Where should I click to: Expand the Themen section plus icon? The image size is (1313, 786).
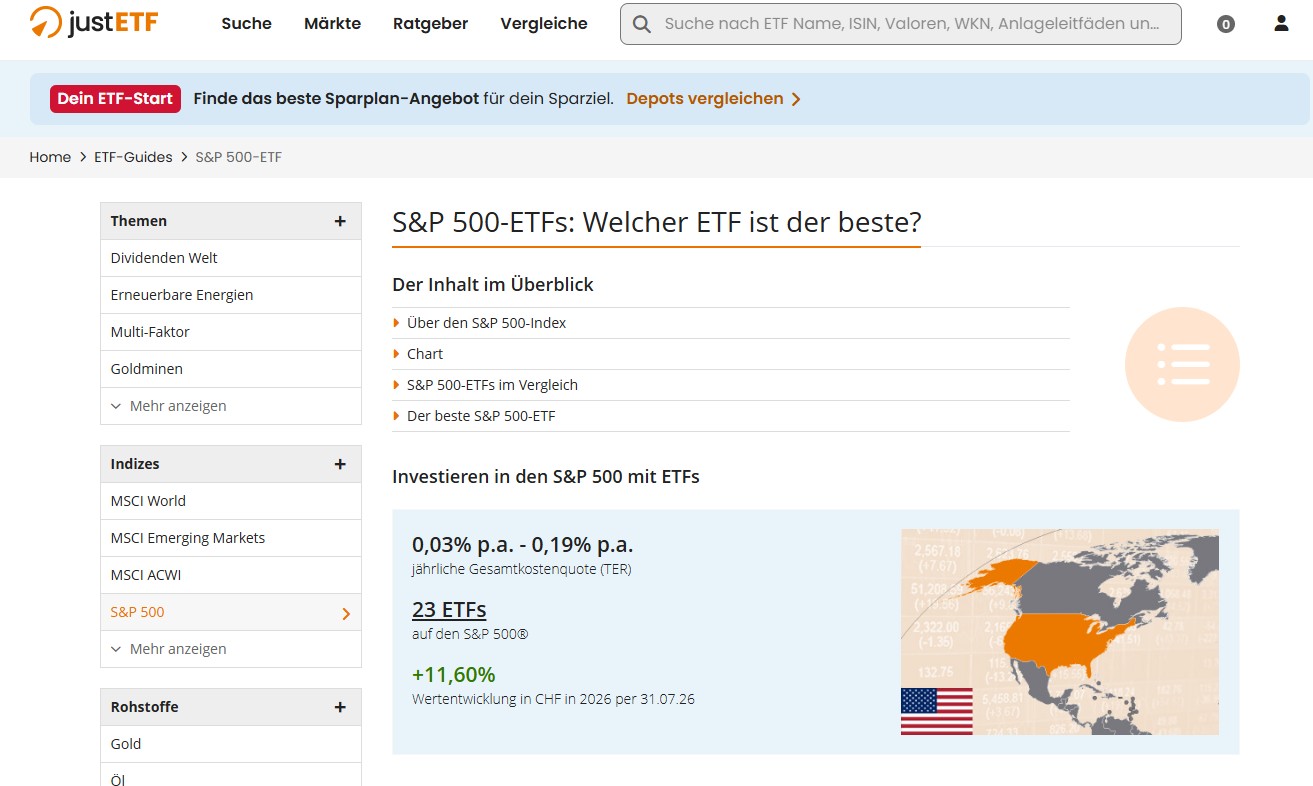point(340,221)
